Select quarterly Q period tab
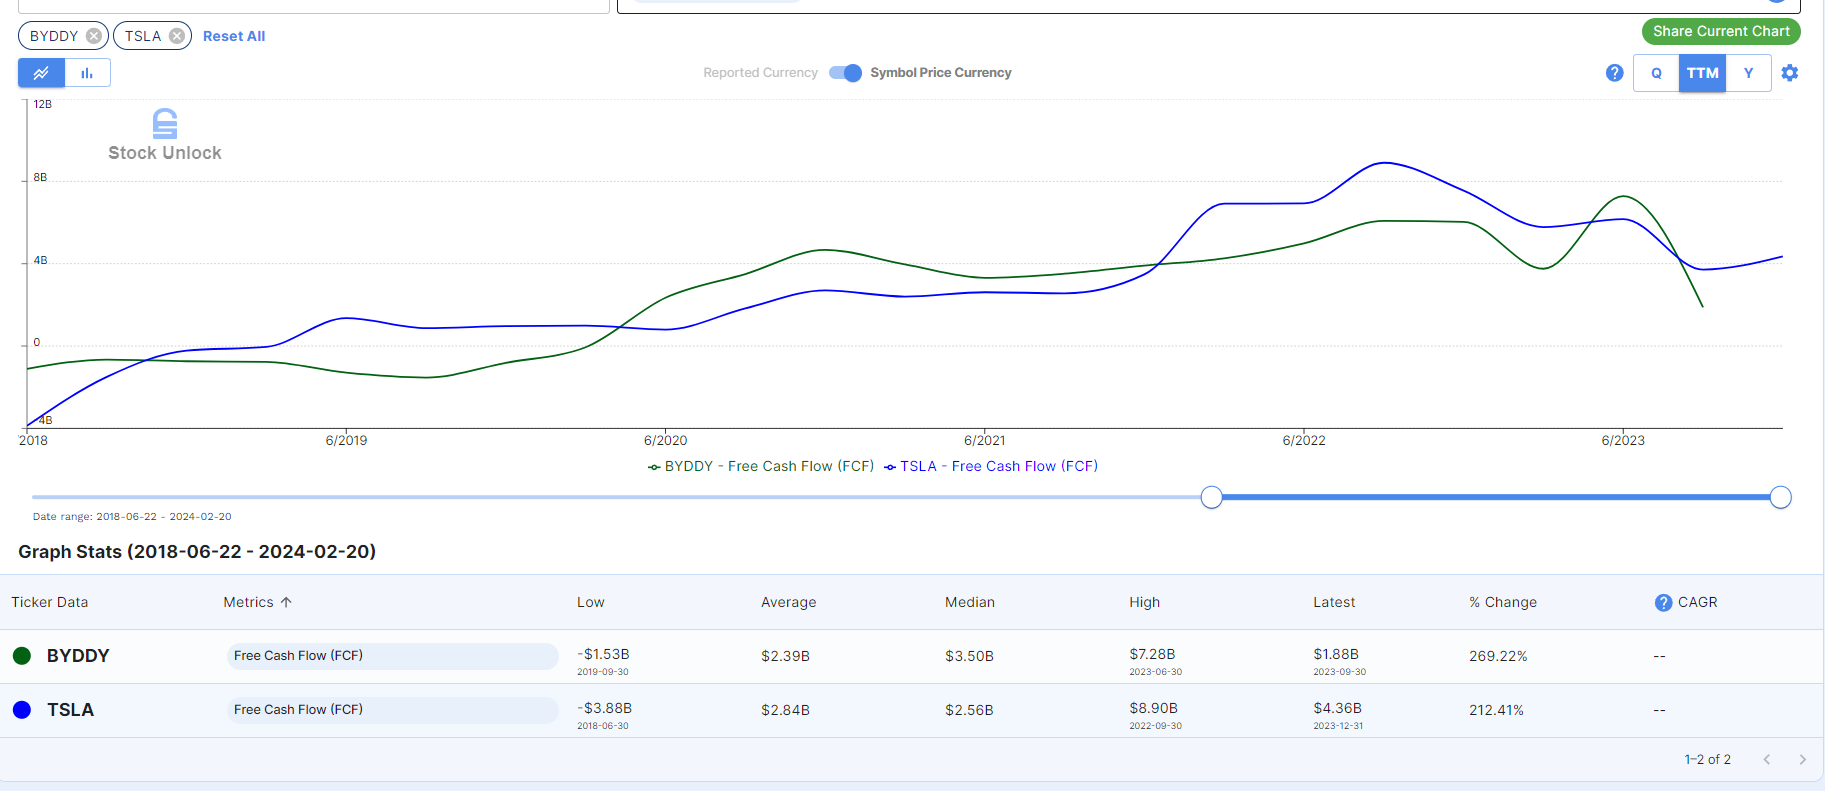The height and width of the screenshot is (791, 1825). (1656, 73)
